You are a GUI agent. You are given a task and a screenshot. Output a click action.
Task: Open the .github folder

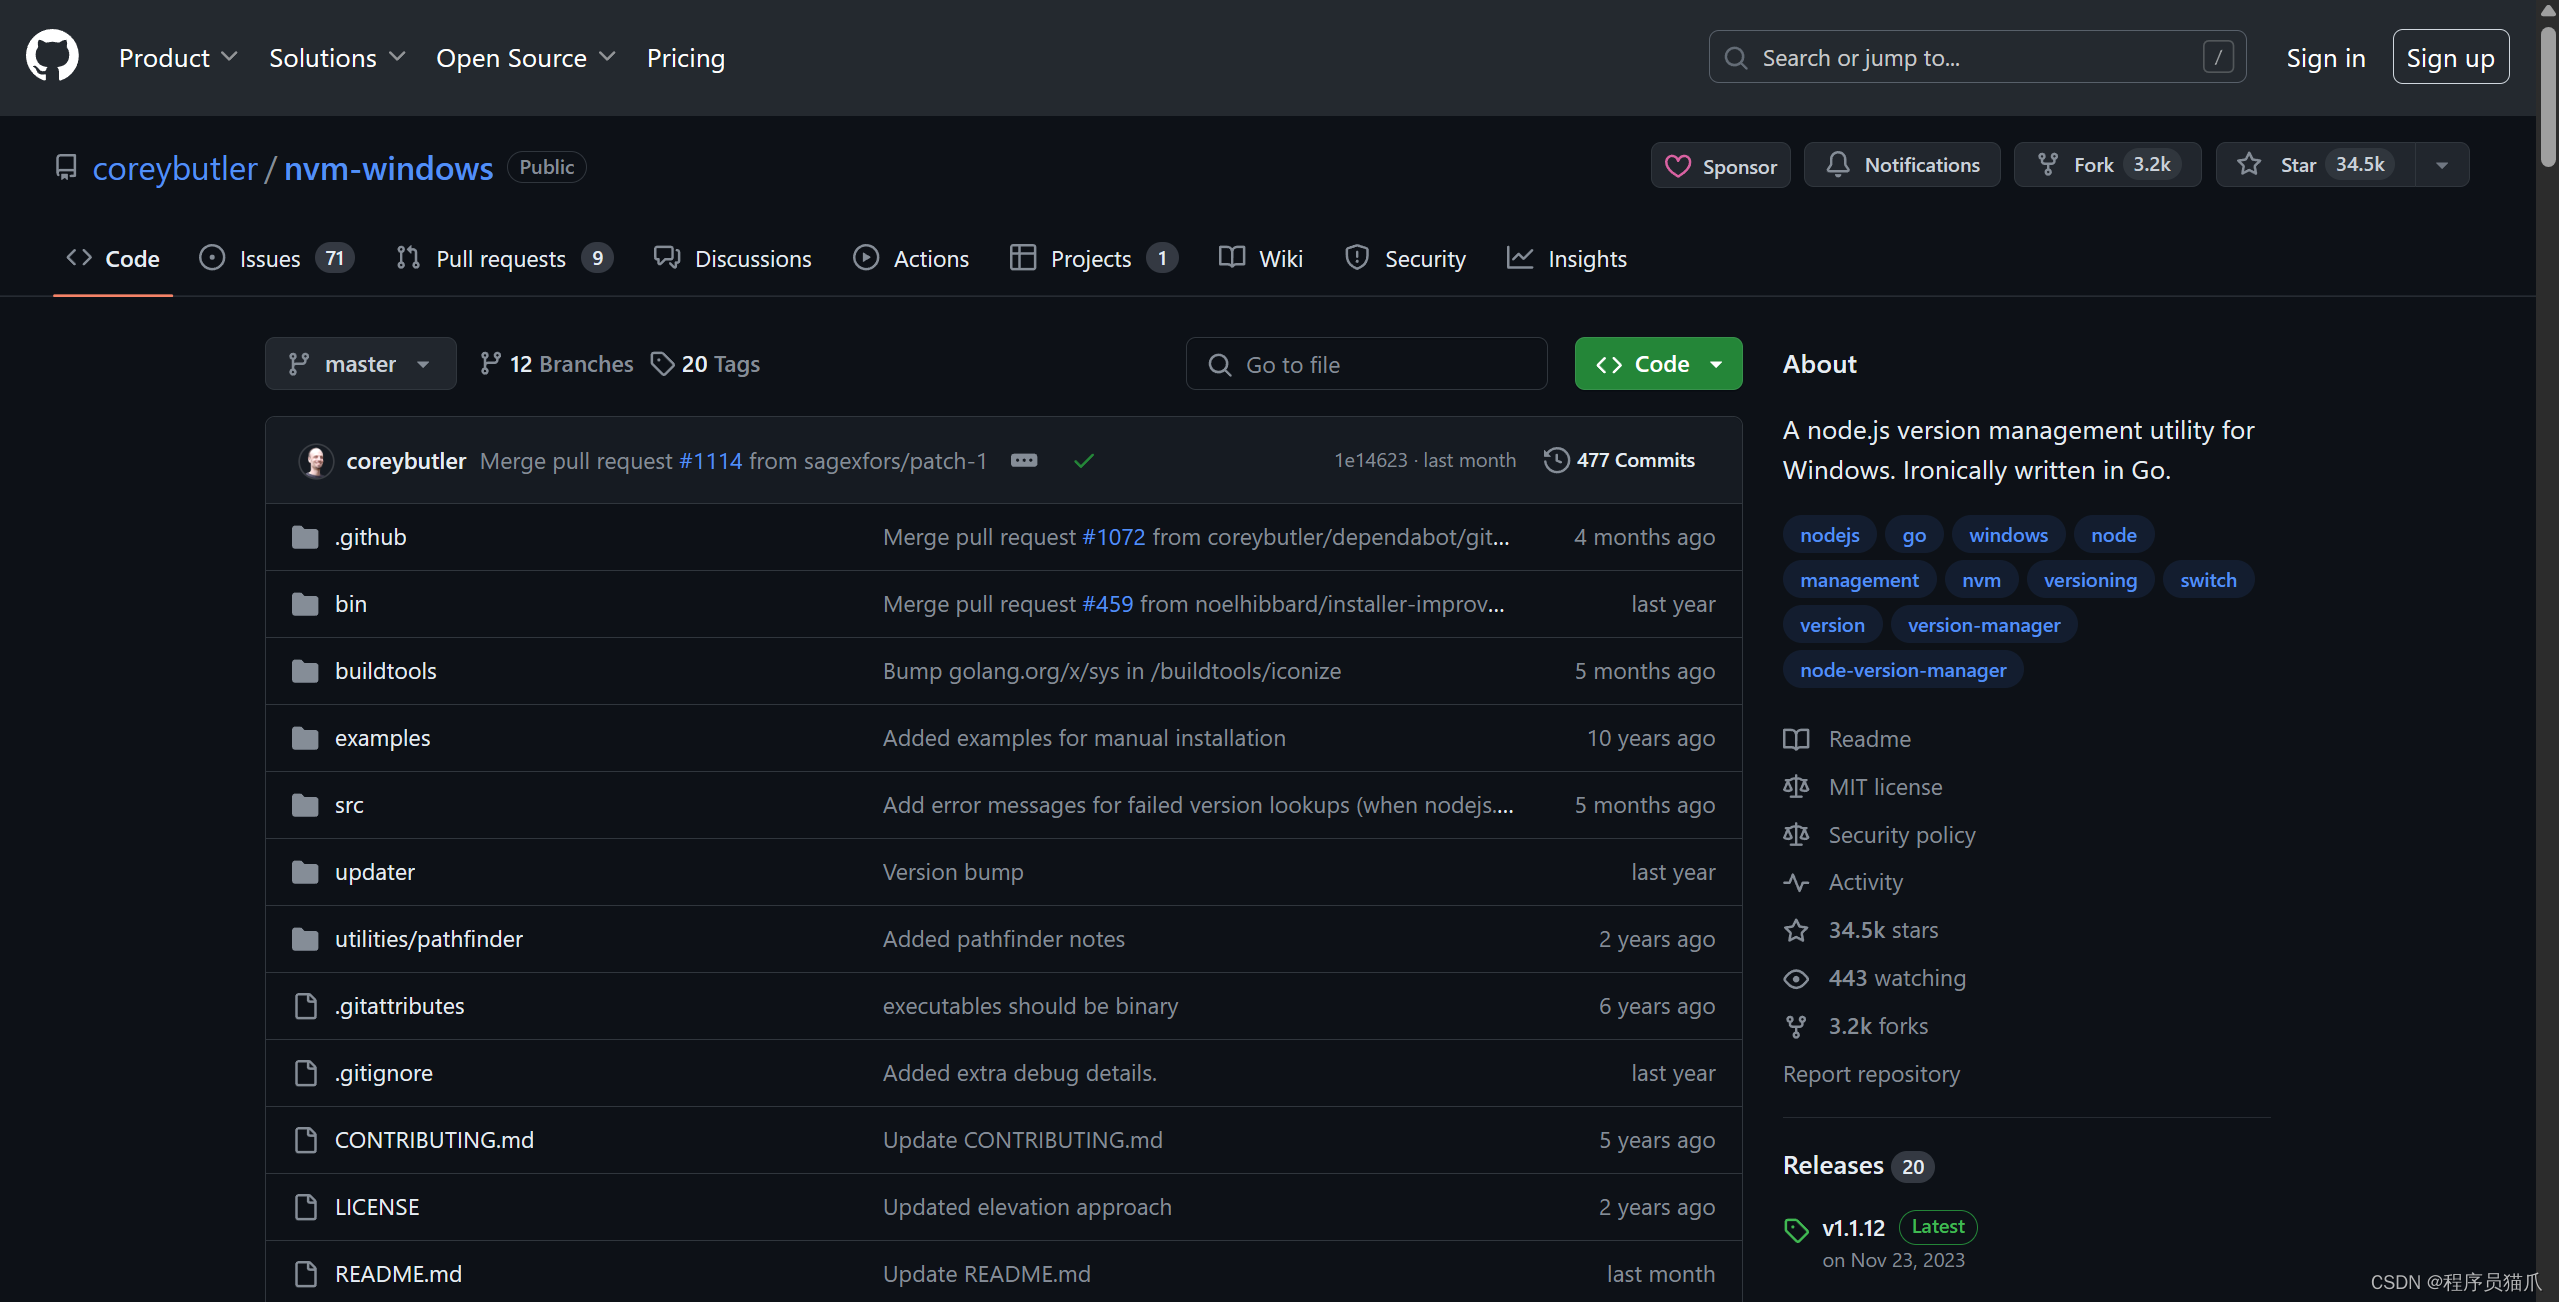[370, 537]
